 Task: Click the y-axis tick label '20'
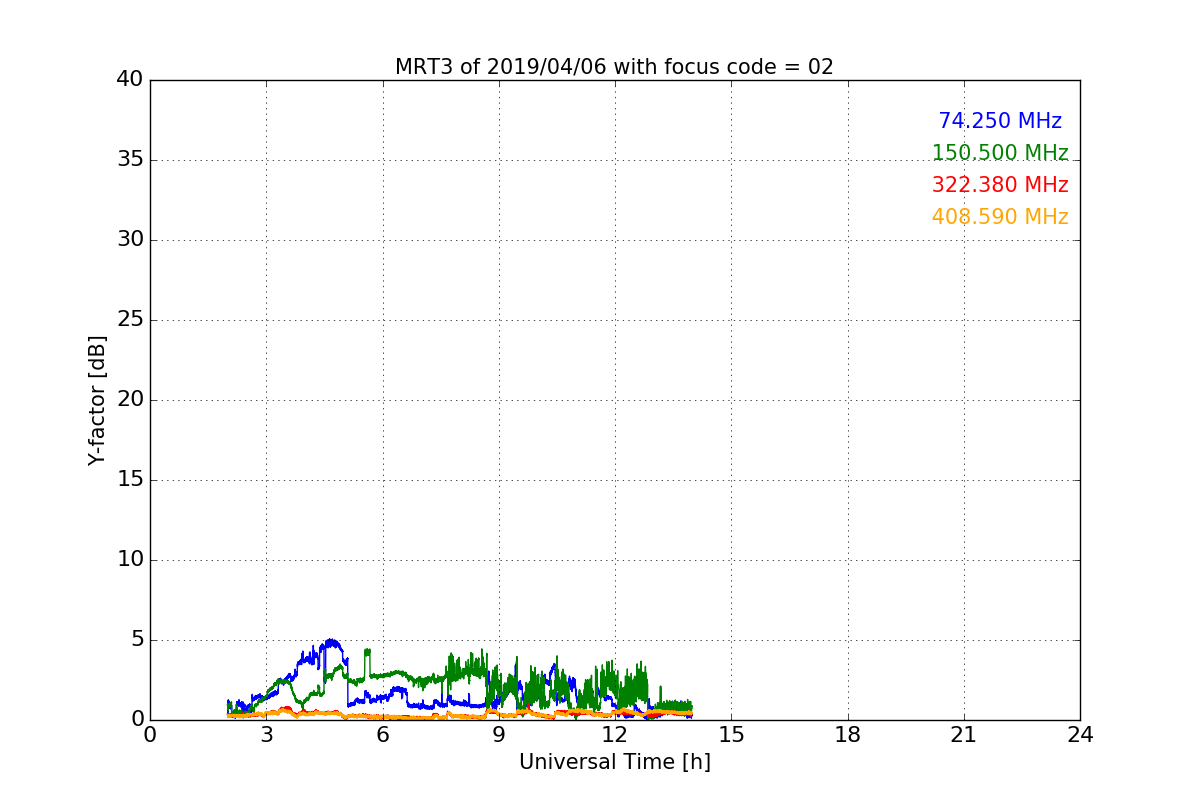pos(129,400)
